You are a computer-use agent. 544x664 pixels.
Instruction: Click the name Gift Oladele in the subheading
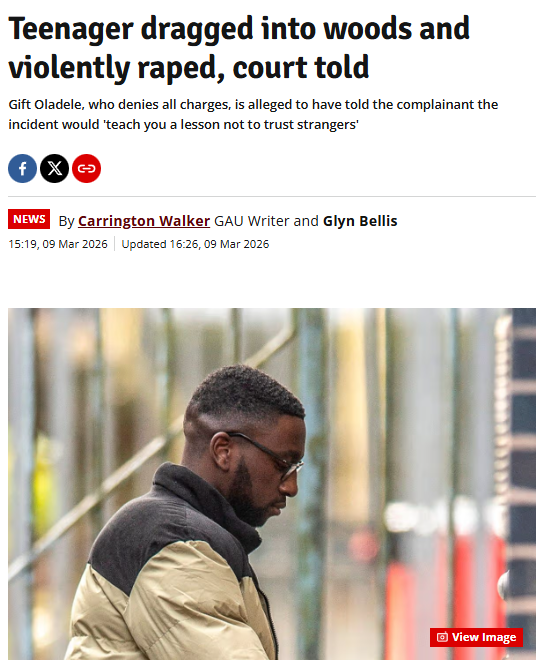pos(45,105)
